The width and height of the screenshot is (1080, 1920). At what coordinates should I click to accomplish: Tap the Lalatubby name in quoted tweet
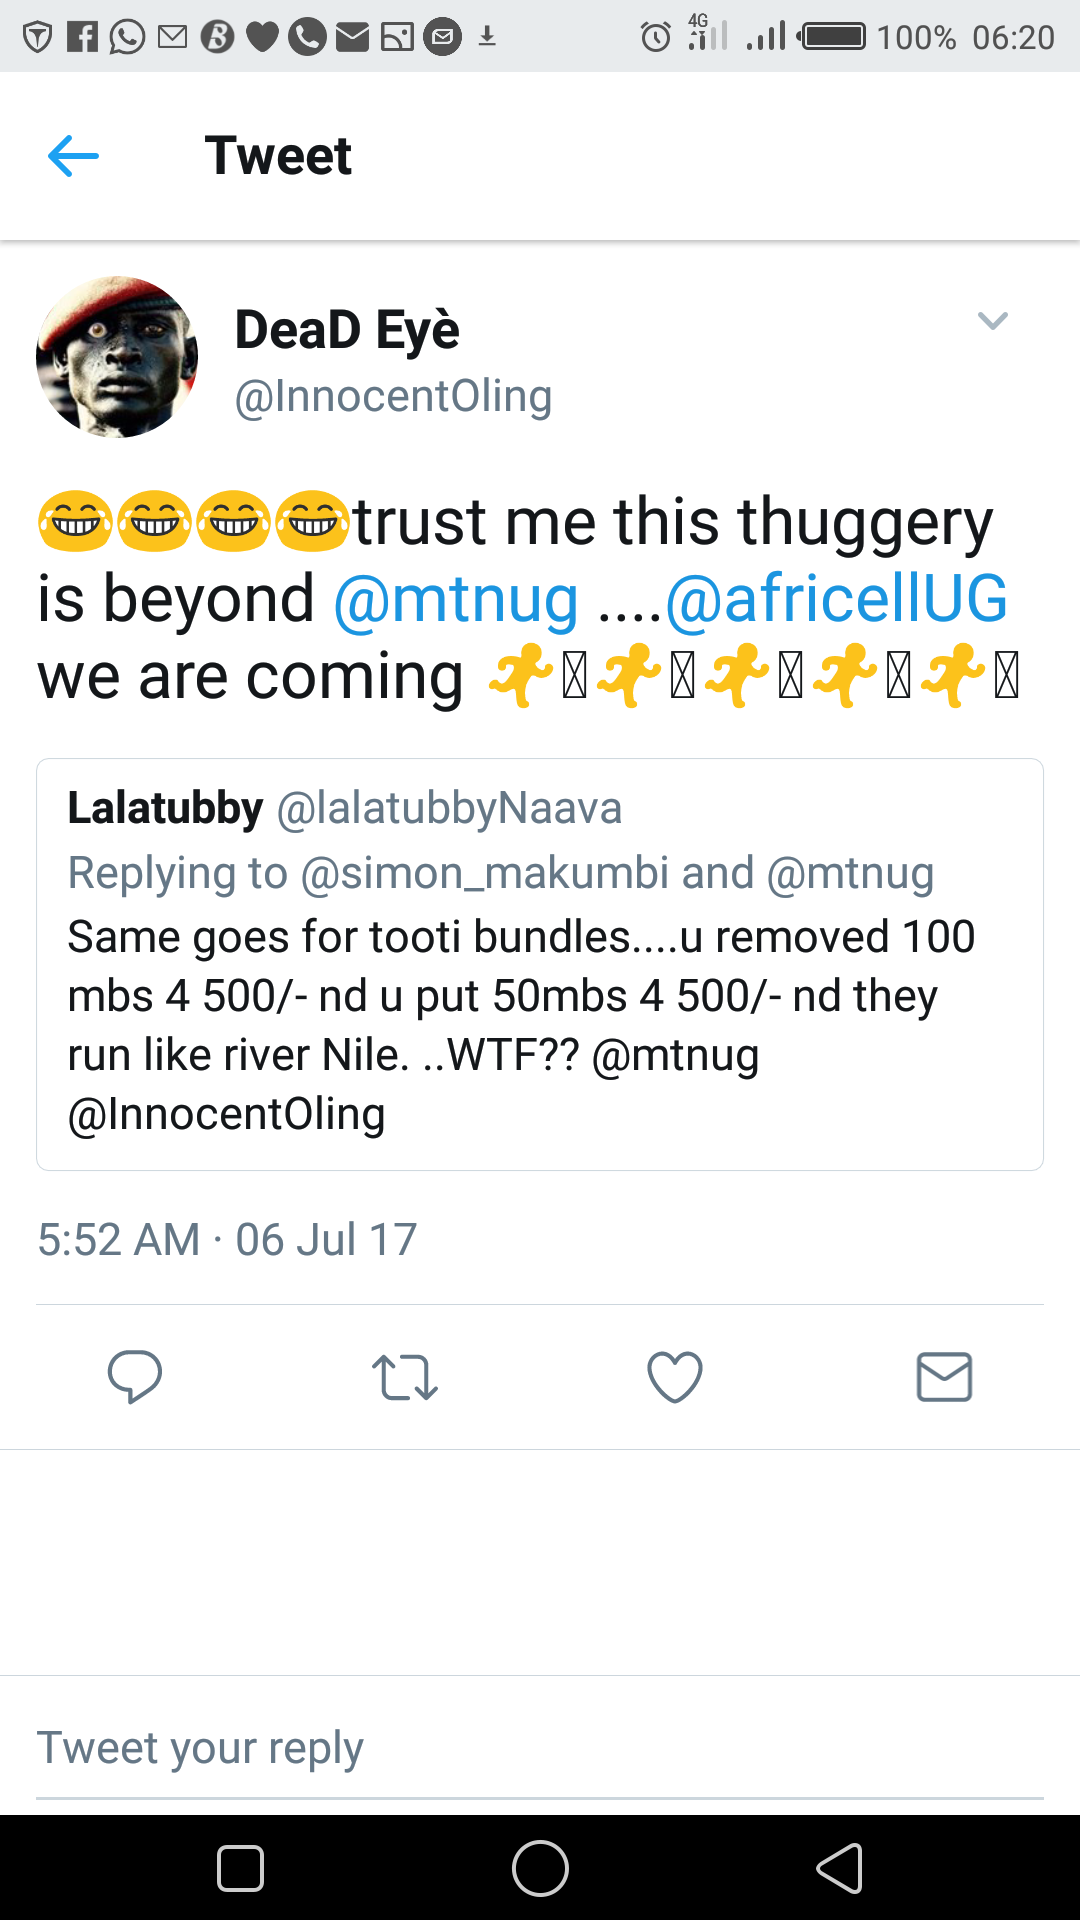pos(165,808)
